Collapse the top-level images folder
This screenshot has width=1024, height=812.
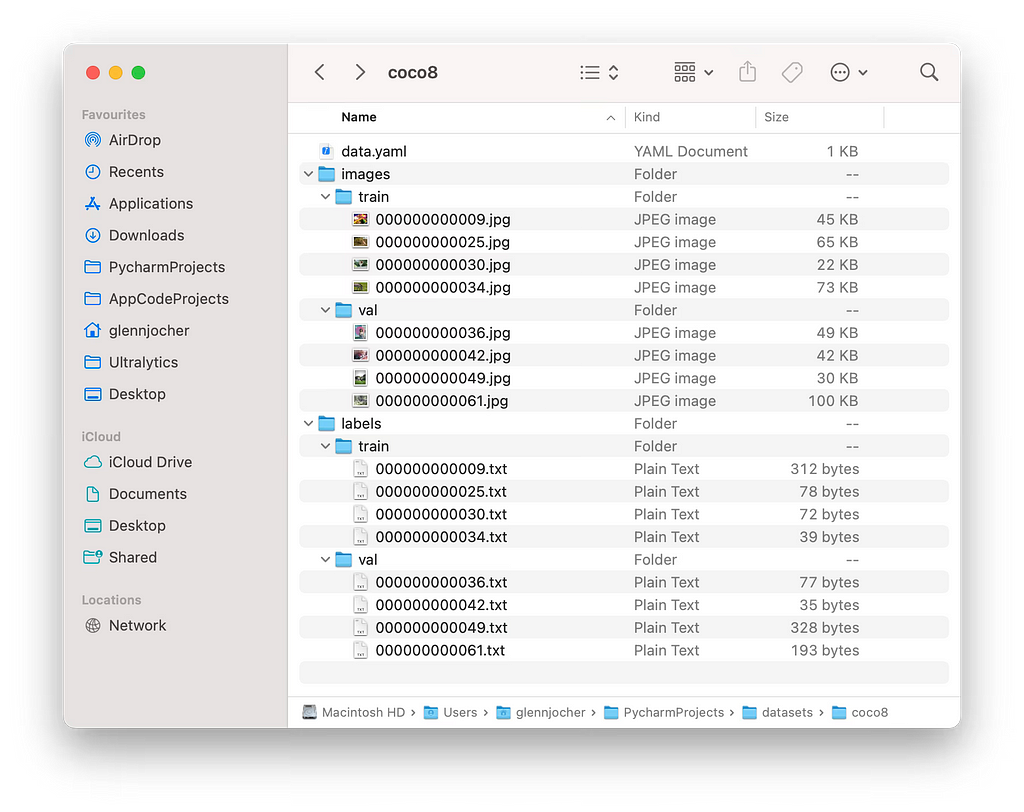308,174
